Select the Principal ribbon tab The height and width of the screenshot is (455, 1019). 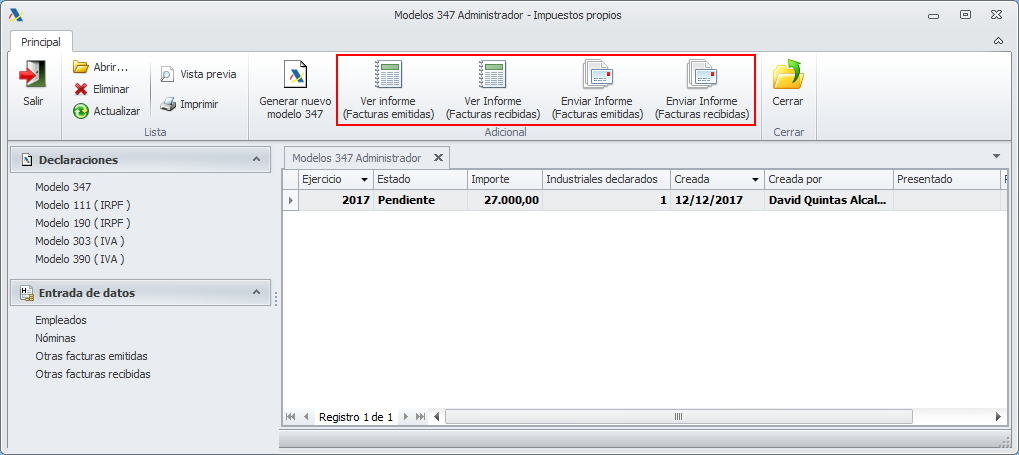[41, 42]
